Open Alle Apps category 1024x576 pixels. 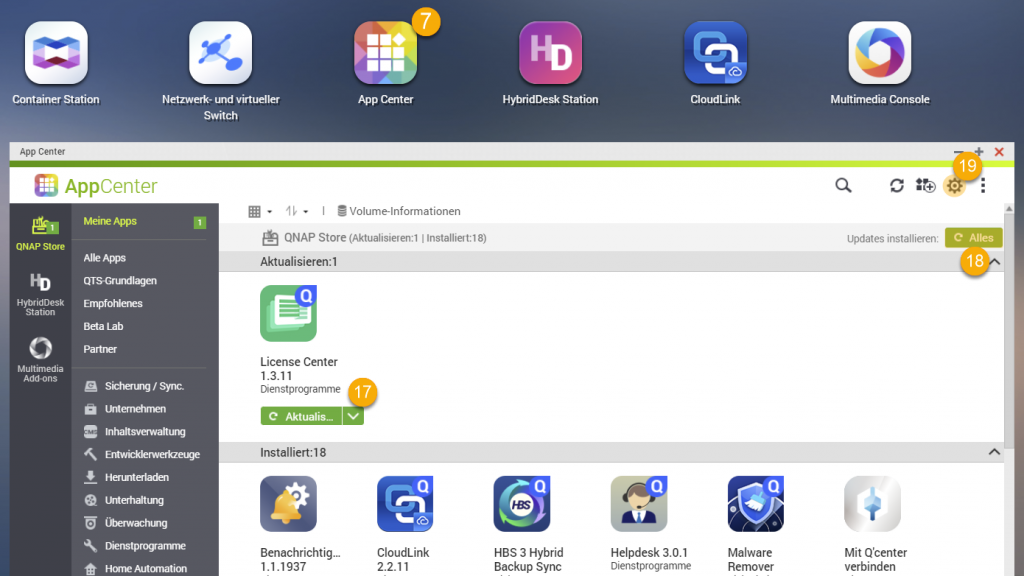click(x=104, y=258)
